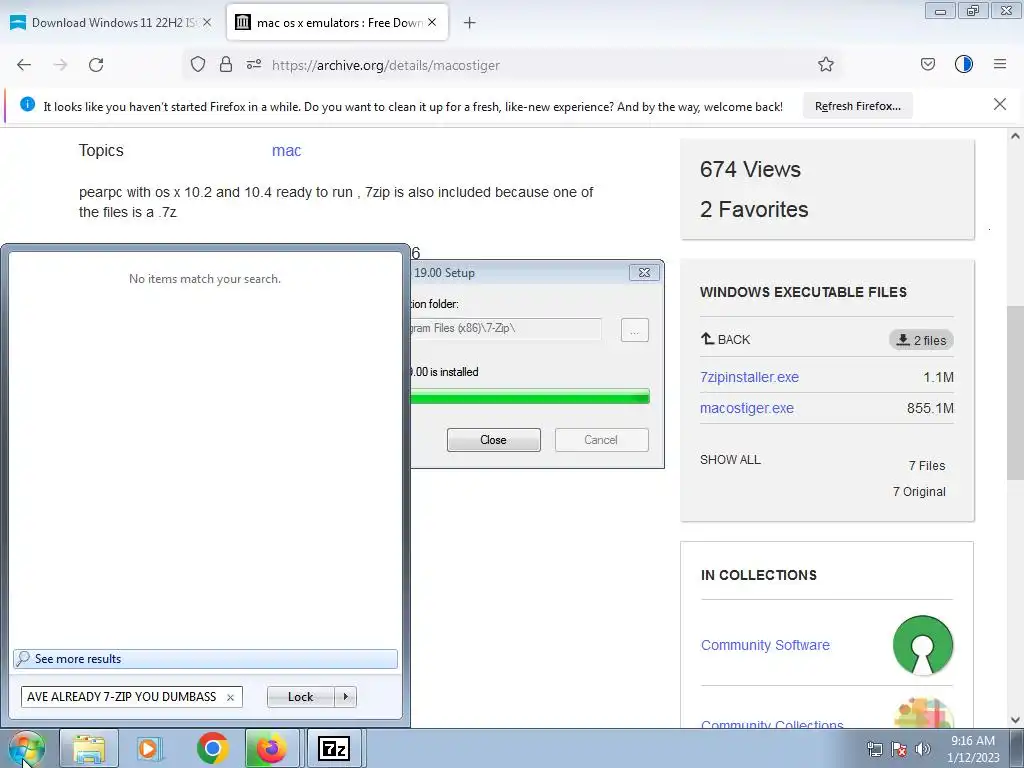Click the BACK link in files panel
The width and height of the screenshot is (1024, 768).
pos(726,339)
